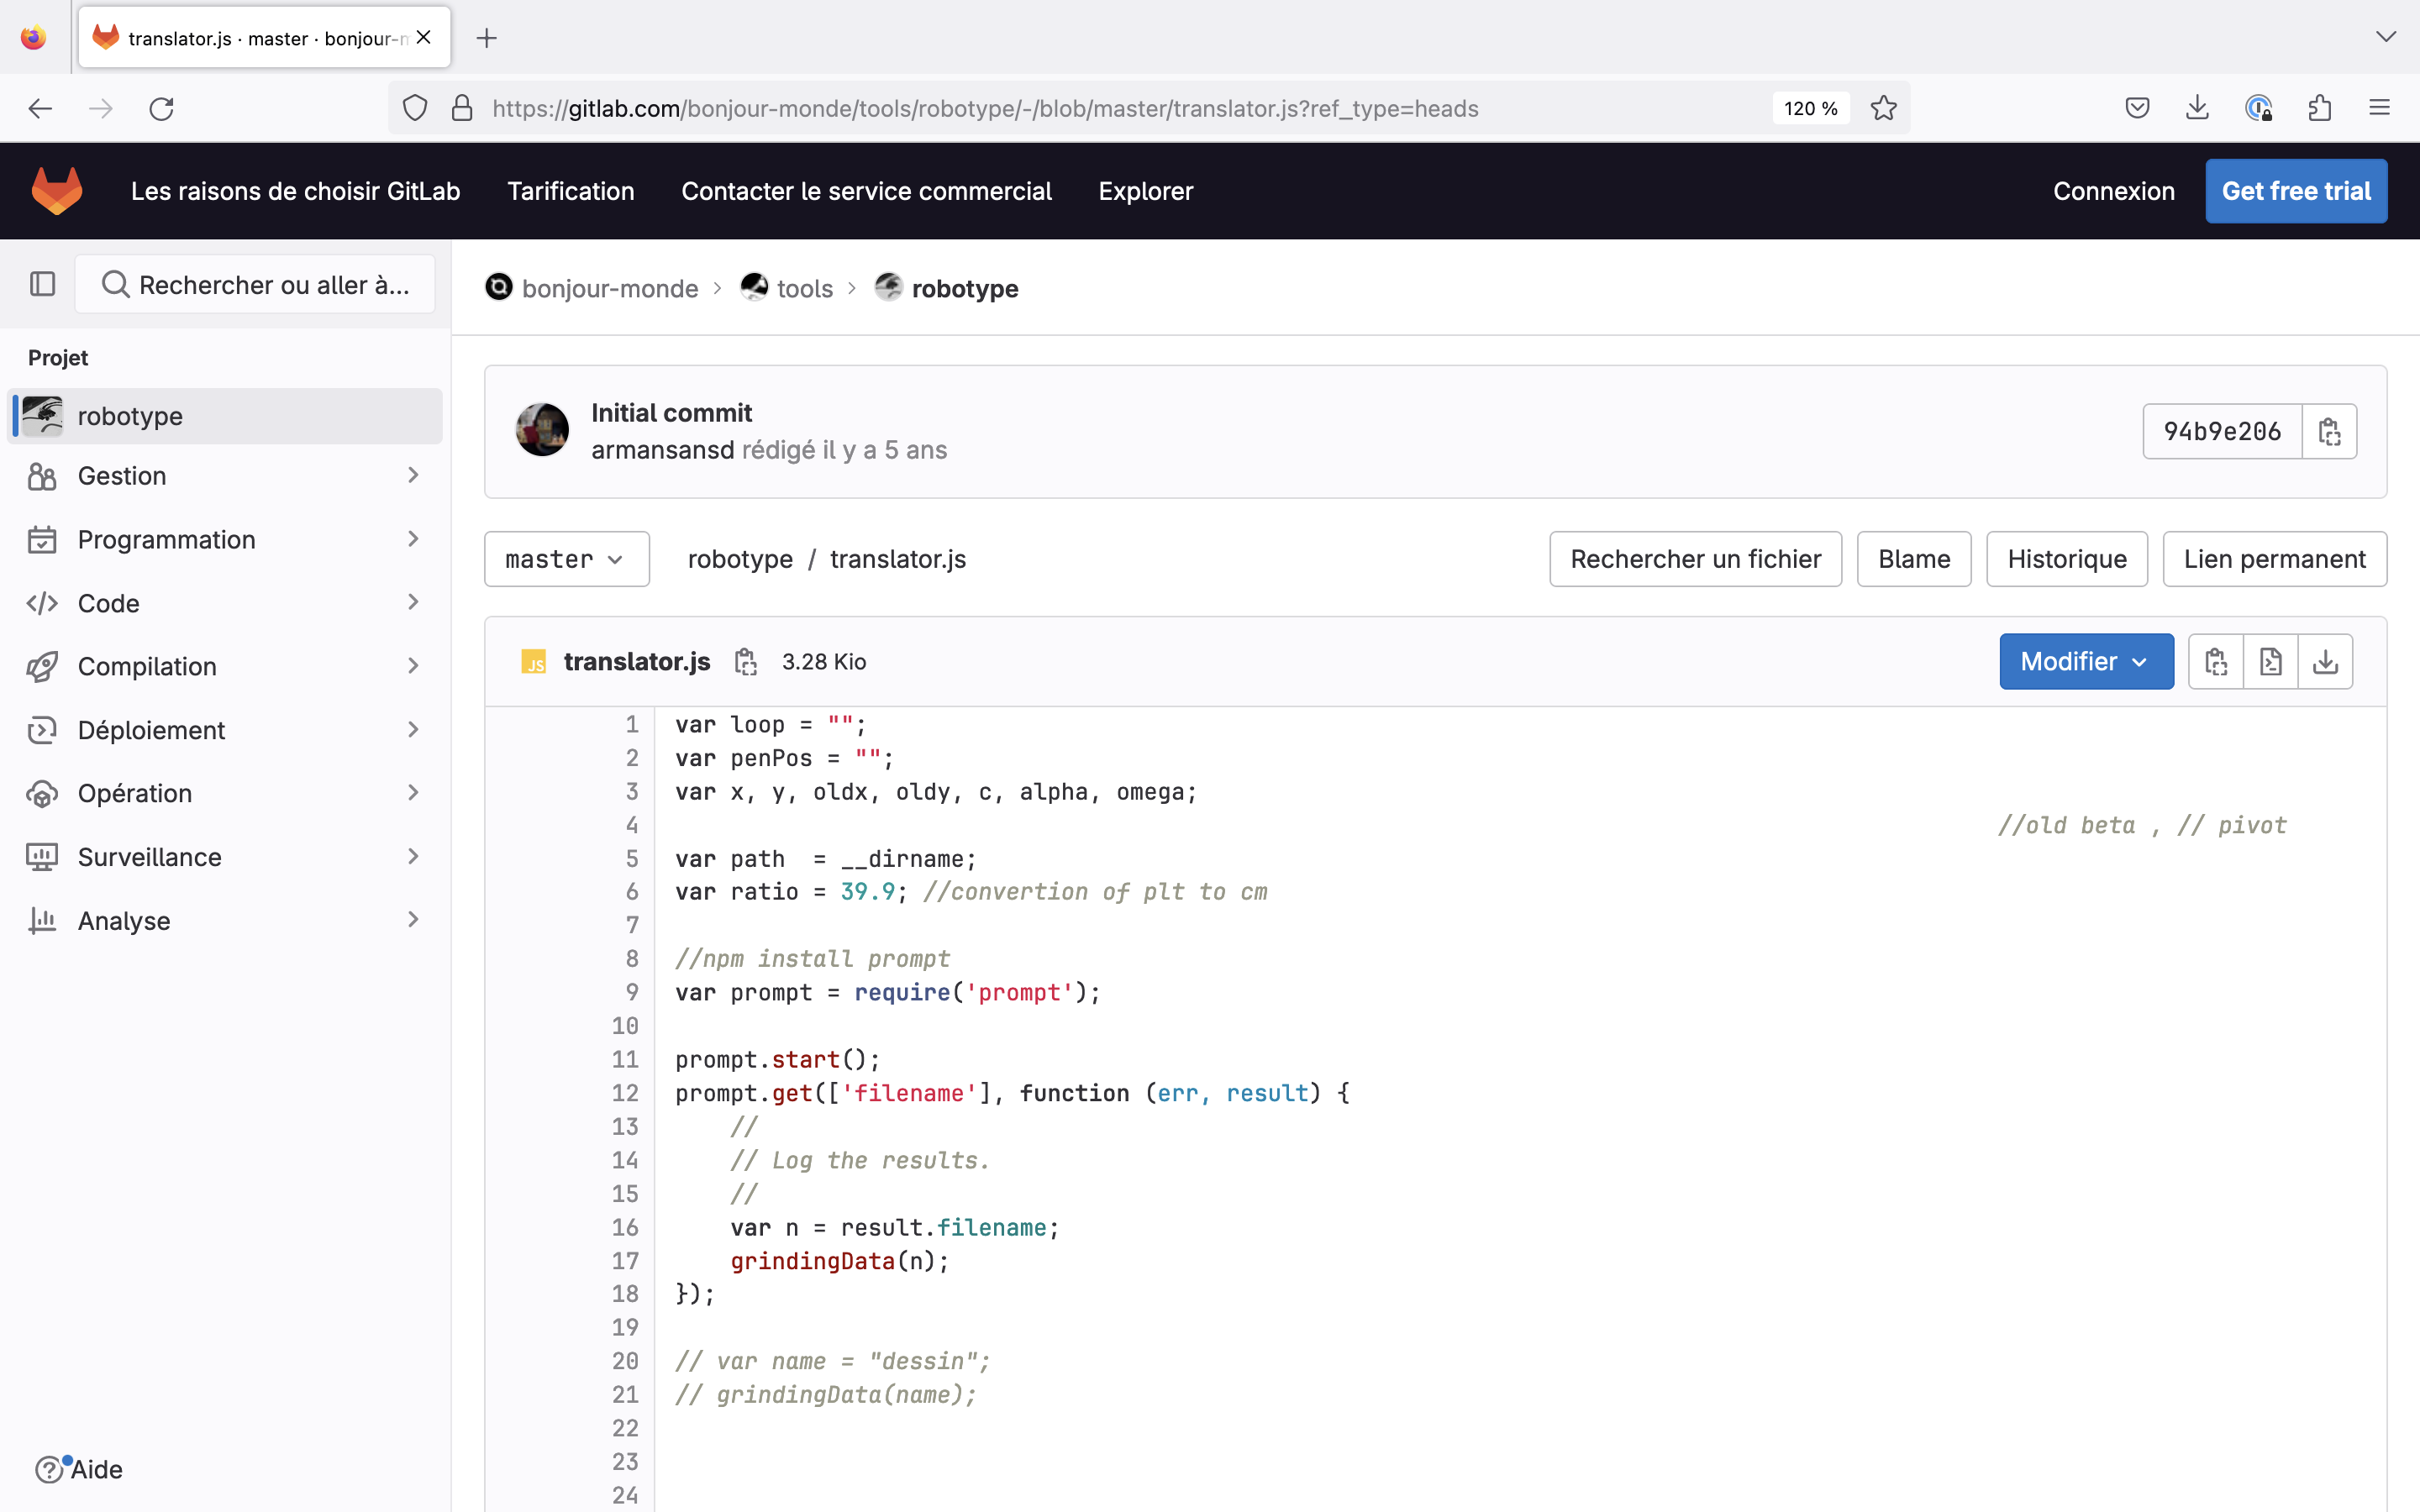
Task: Open master branch dropdown
Action: pyautogui.click(x=566, y=559)
